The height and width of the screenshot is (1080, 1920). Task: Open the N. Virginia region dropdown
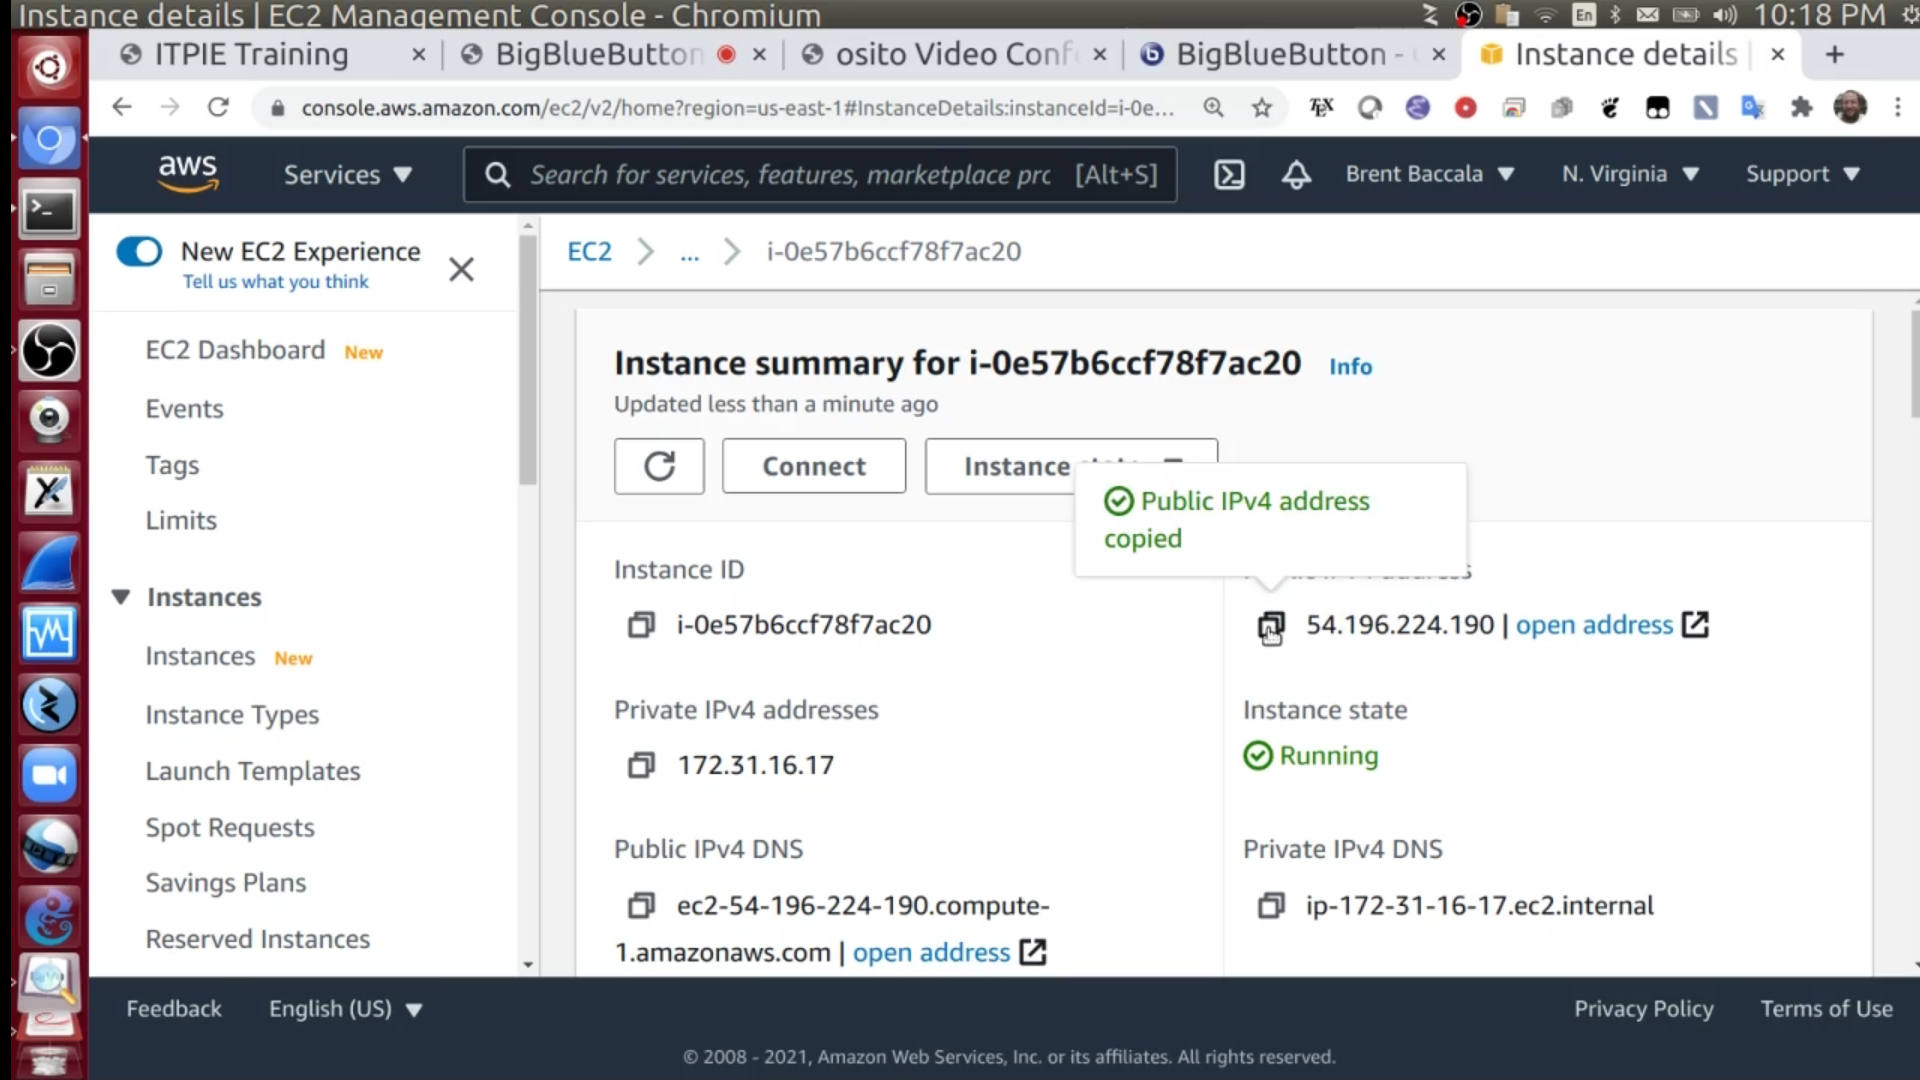[1629, 173]
